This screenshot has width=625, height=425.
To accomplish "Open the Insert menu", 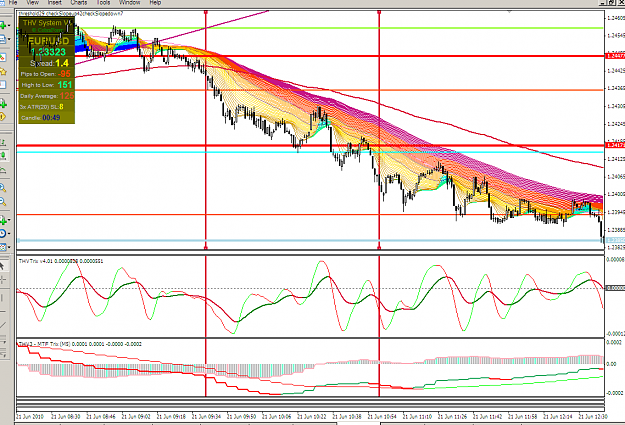I will click(x=55, y=2).
